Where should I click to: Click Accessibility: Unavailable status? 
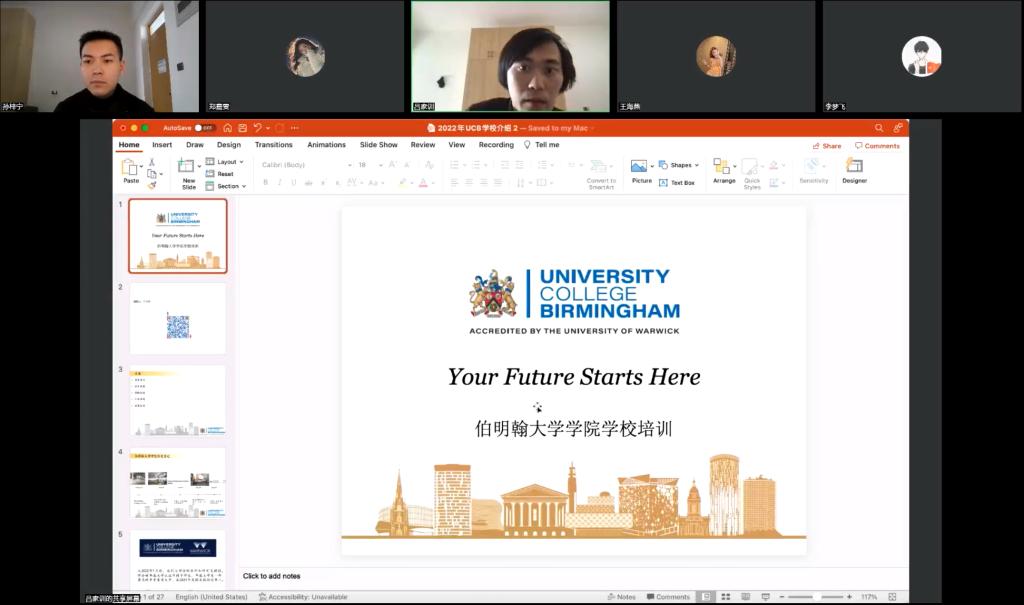click(x=303, y=597)
